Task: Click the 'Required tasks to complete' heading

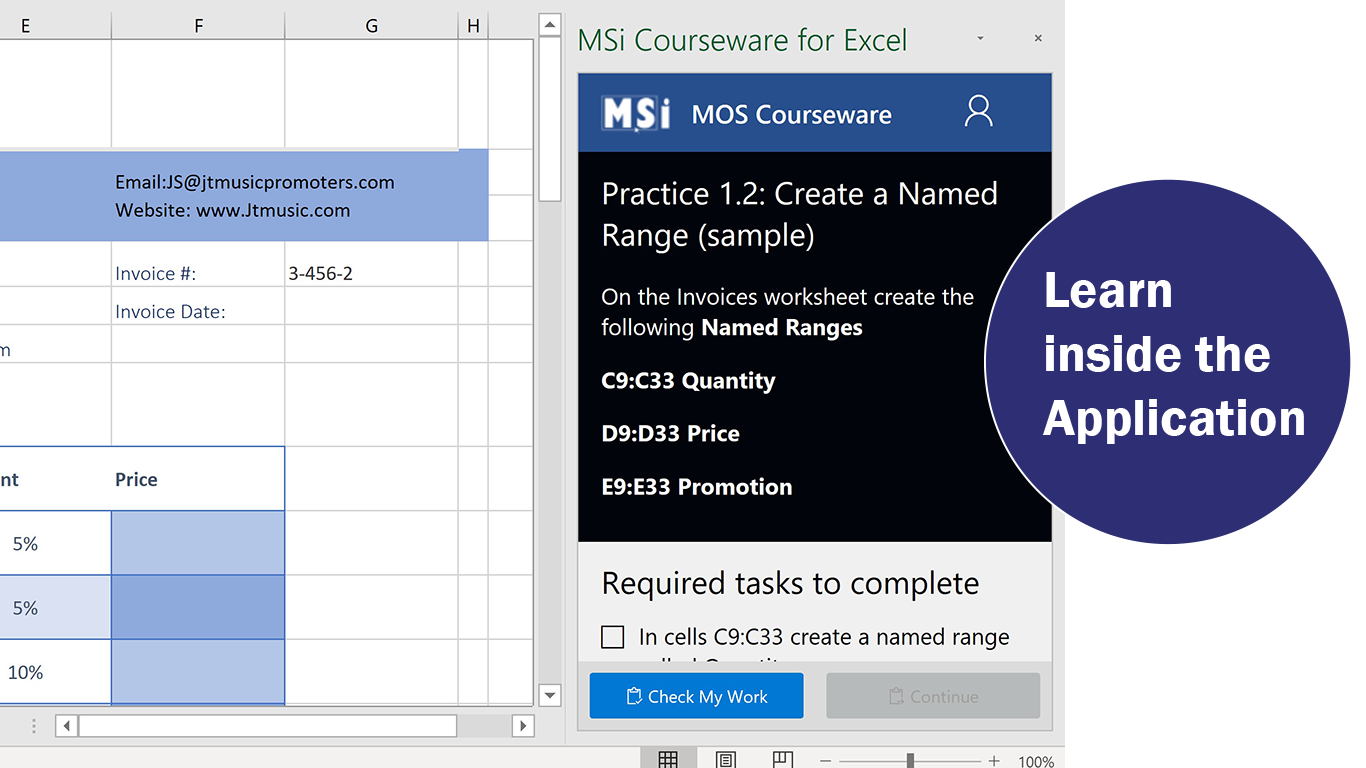Action: point(791,583)
